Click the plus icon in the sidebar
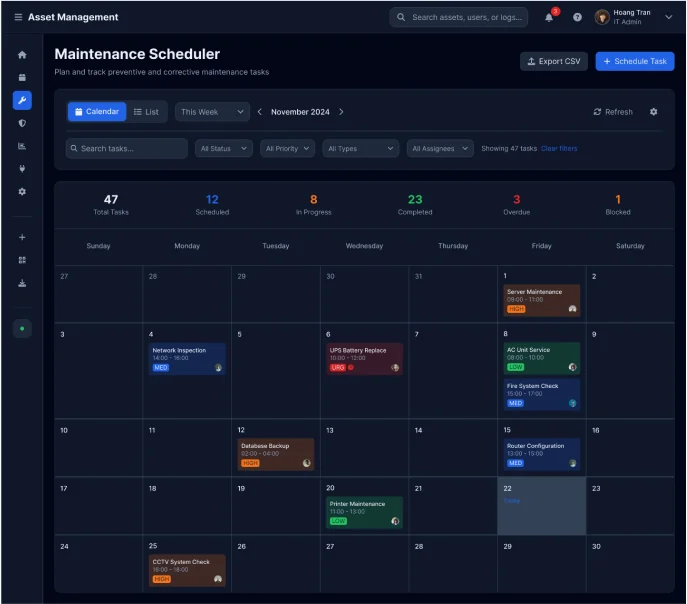Screen dimensions: 687x604 tap(22, 237)
